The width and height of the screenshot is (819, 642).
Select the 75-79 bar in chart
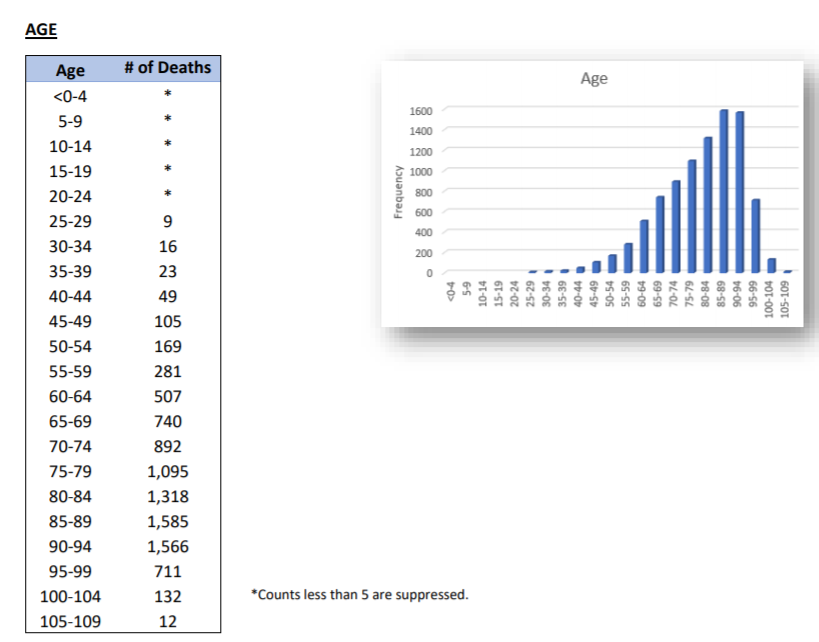(692, 216)
